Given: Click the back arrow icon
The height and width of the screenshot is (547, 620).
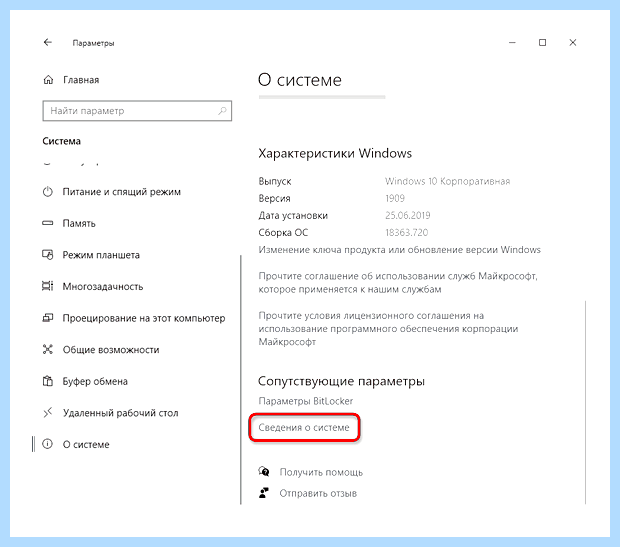Looking at the screenshot, I should (48, 42).
